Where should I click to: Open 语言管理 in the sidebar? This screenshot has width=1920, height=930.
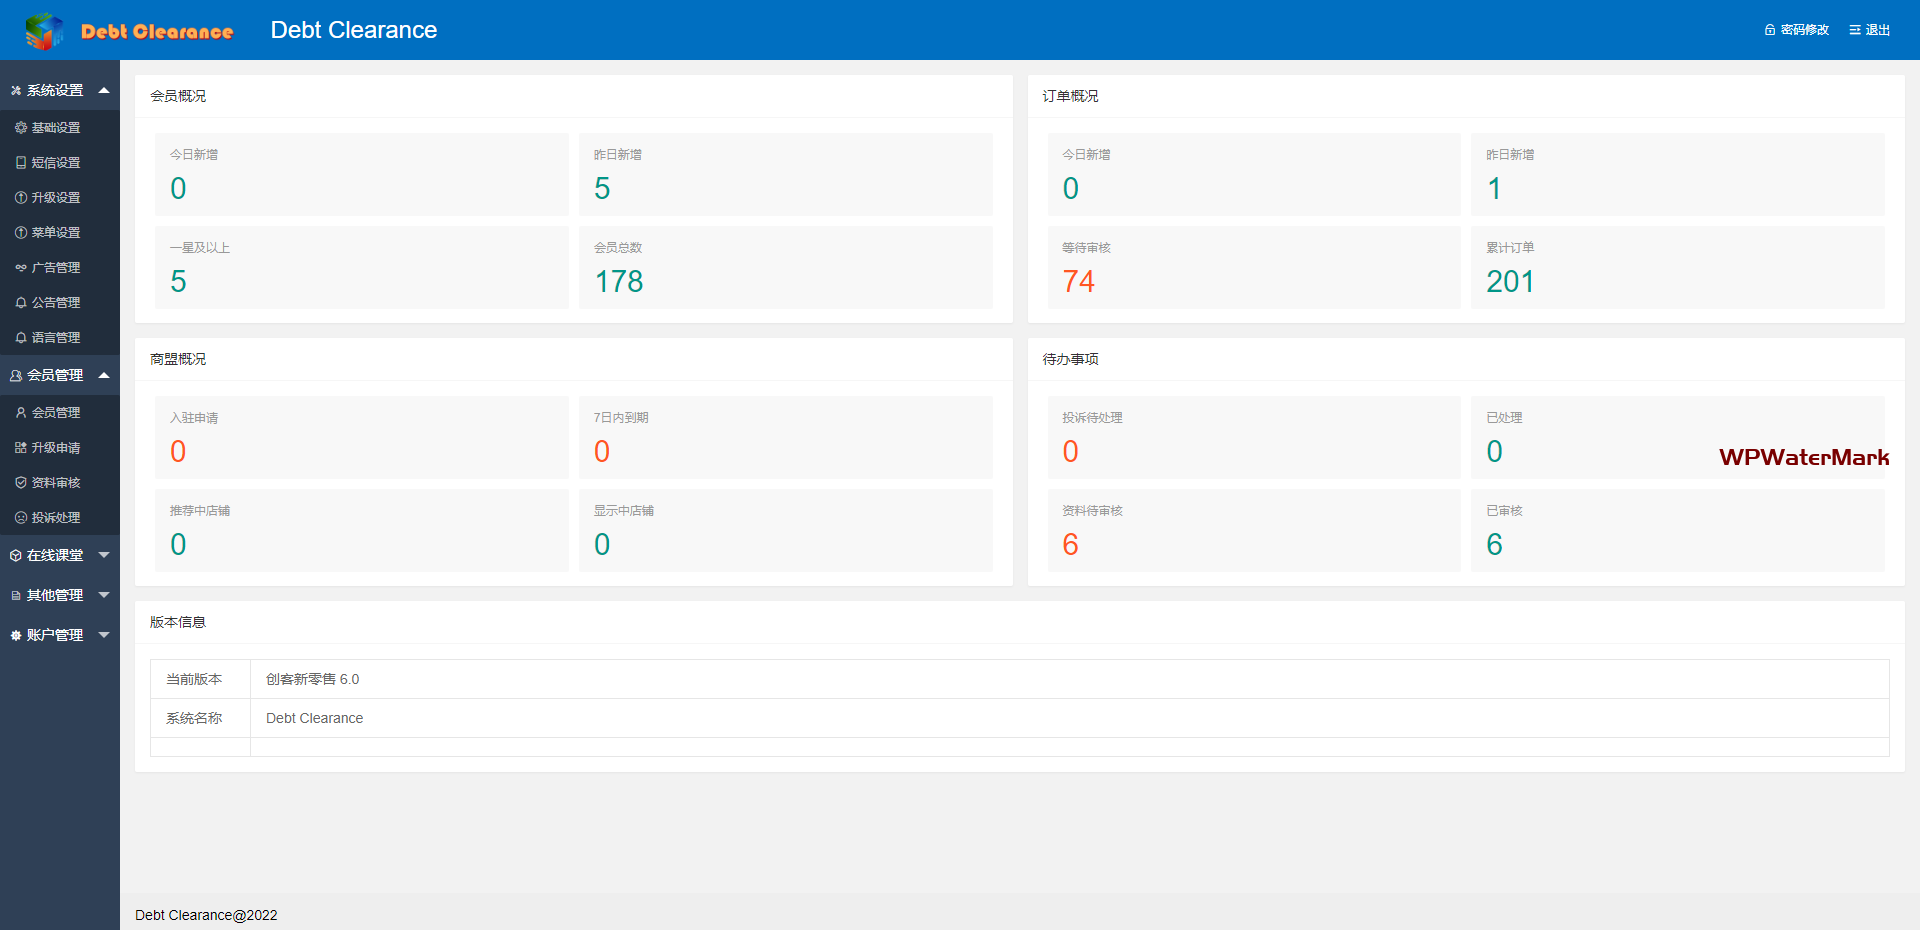click(56, 338)
